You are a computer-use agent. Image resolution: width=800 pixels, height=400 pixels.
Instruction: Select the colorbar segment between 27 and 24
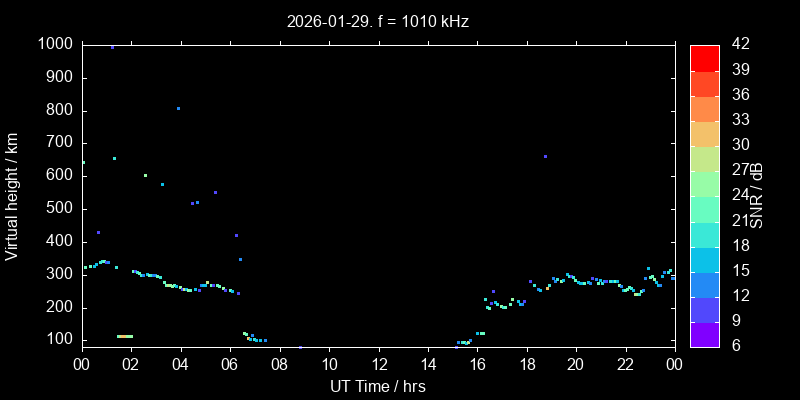click(x=704, y=183)
